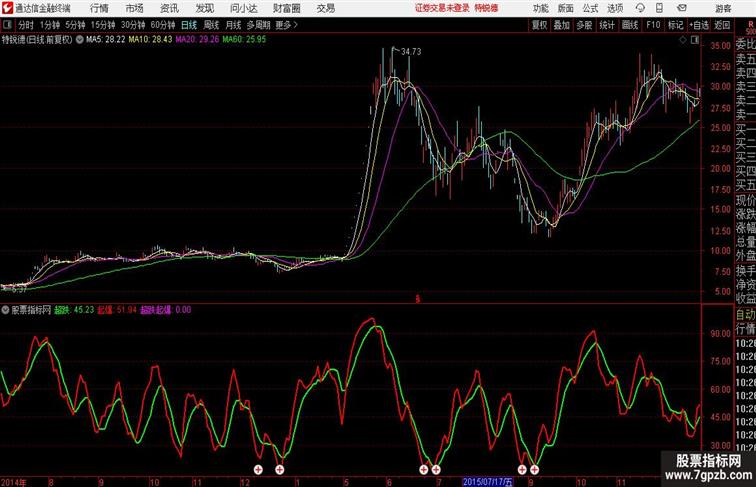
Task: Click the MA20: 29.26 indicator value
Action: click(197, 40)
